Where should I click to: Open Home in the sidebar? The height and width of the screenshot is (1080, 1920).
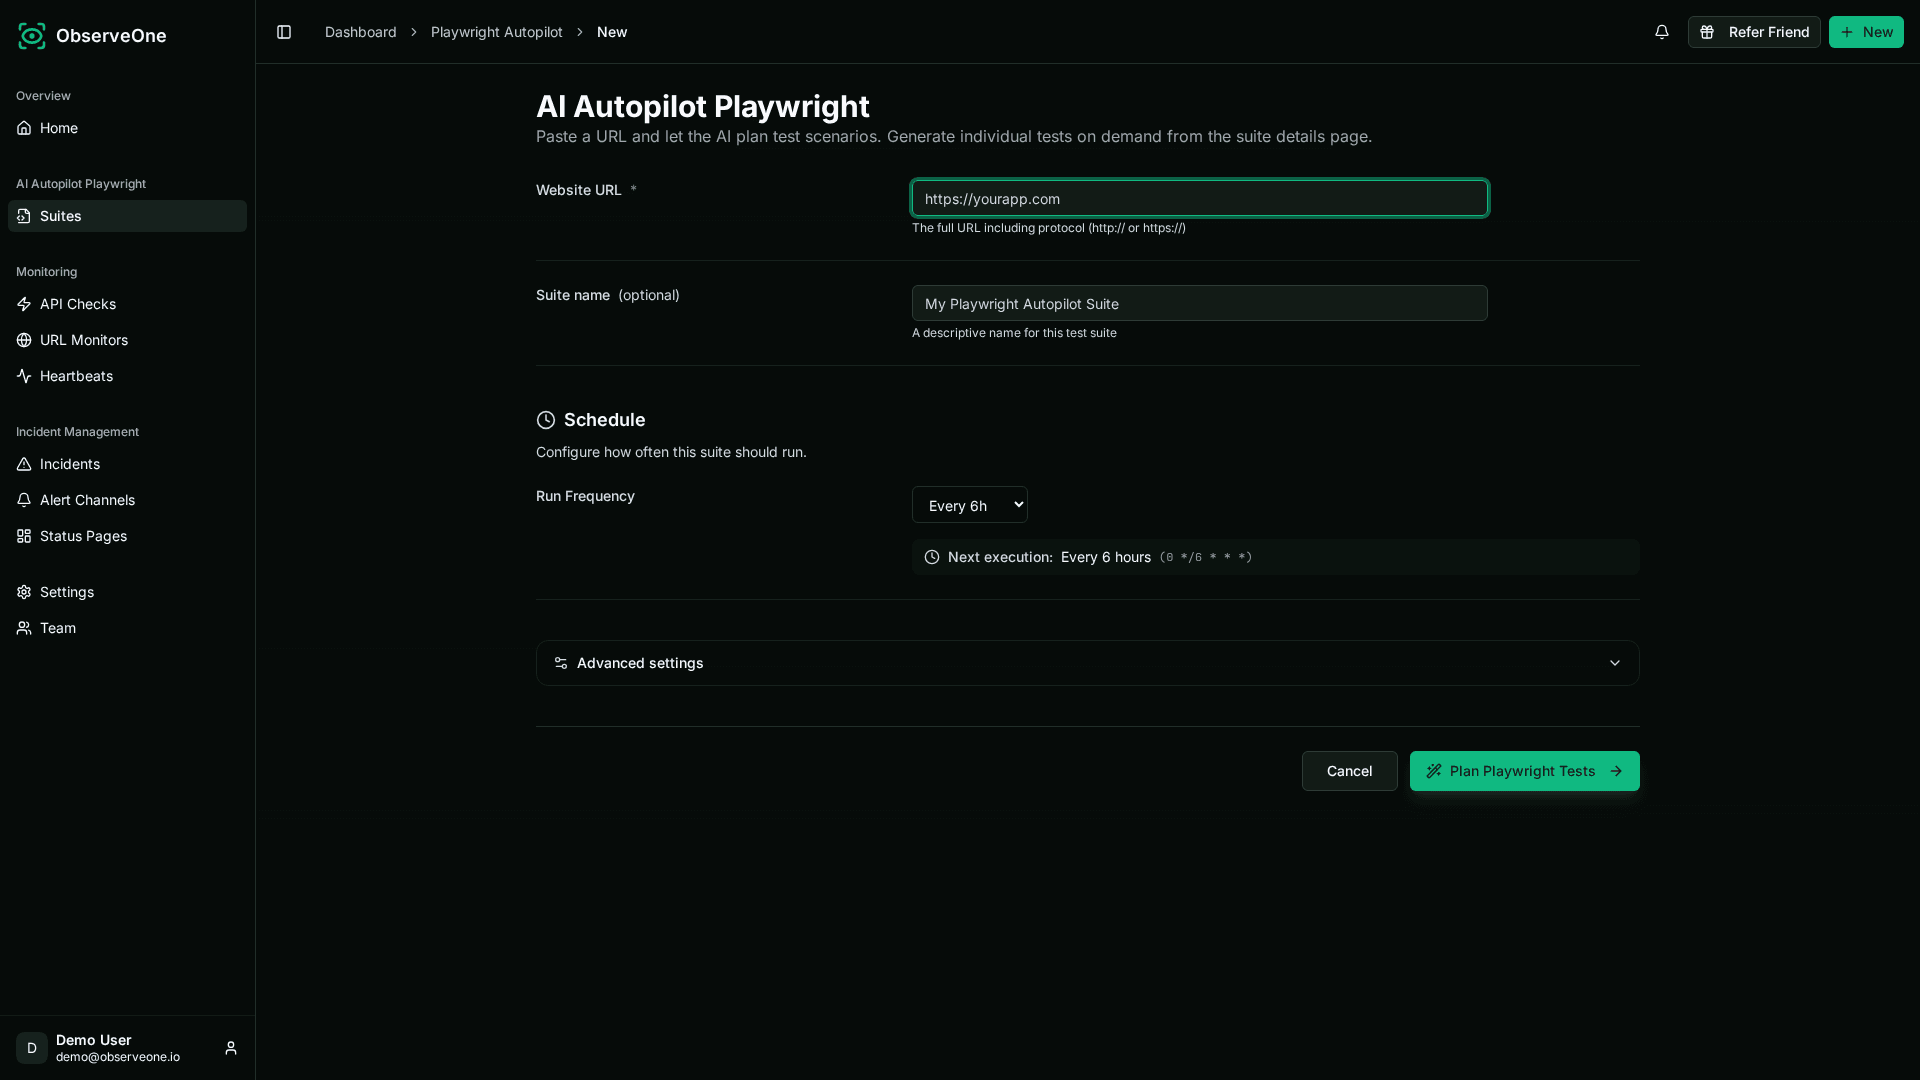coord(127,128)
